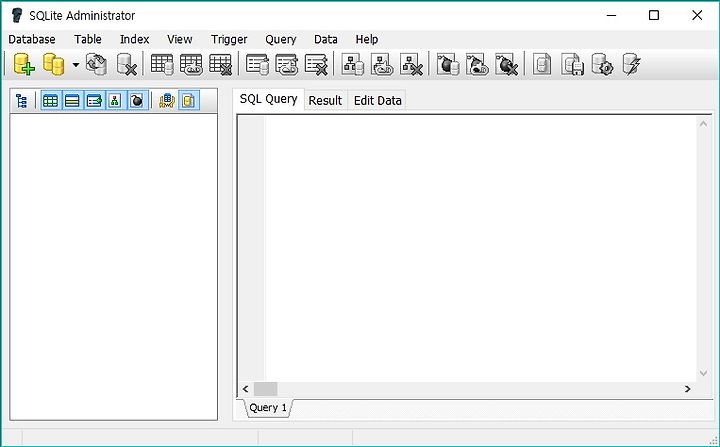Open the Query menu
The image size is (720, 447).
point(281,40)
